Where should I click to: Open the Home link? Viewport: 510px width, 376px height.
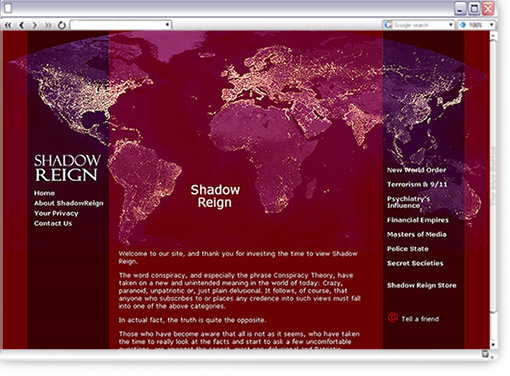(x=44, y=193)
